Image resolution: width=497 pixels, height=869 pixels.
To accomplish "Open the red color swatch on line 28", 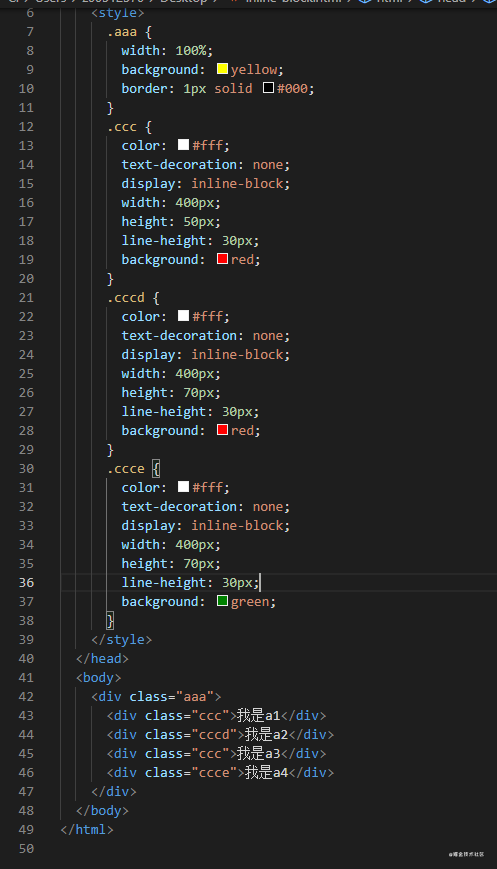I will (222, 430).
